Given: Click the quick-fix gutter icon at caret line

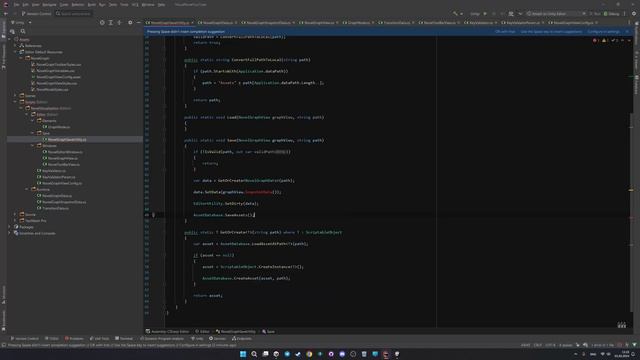Looking at the screenshot, I should pyautogui.click(x=153, y=215).
